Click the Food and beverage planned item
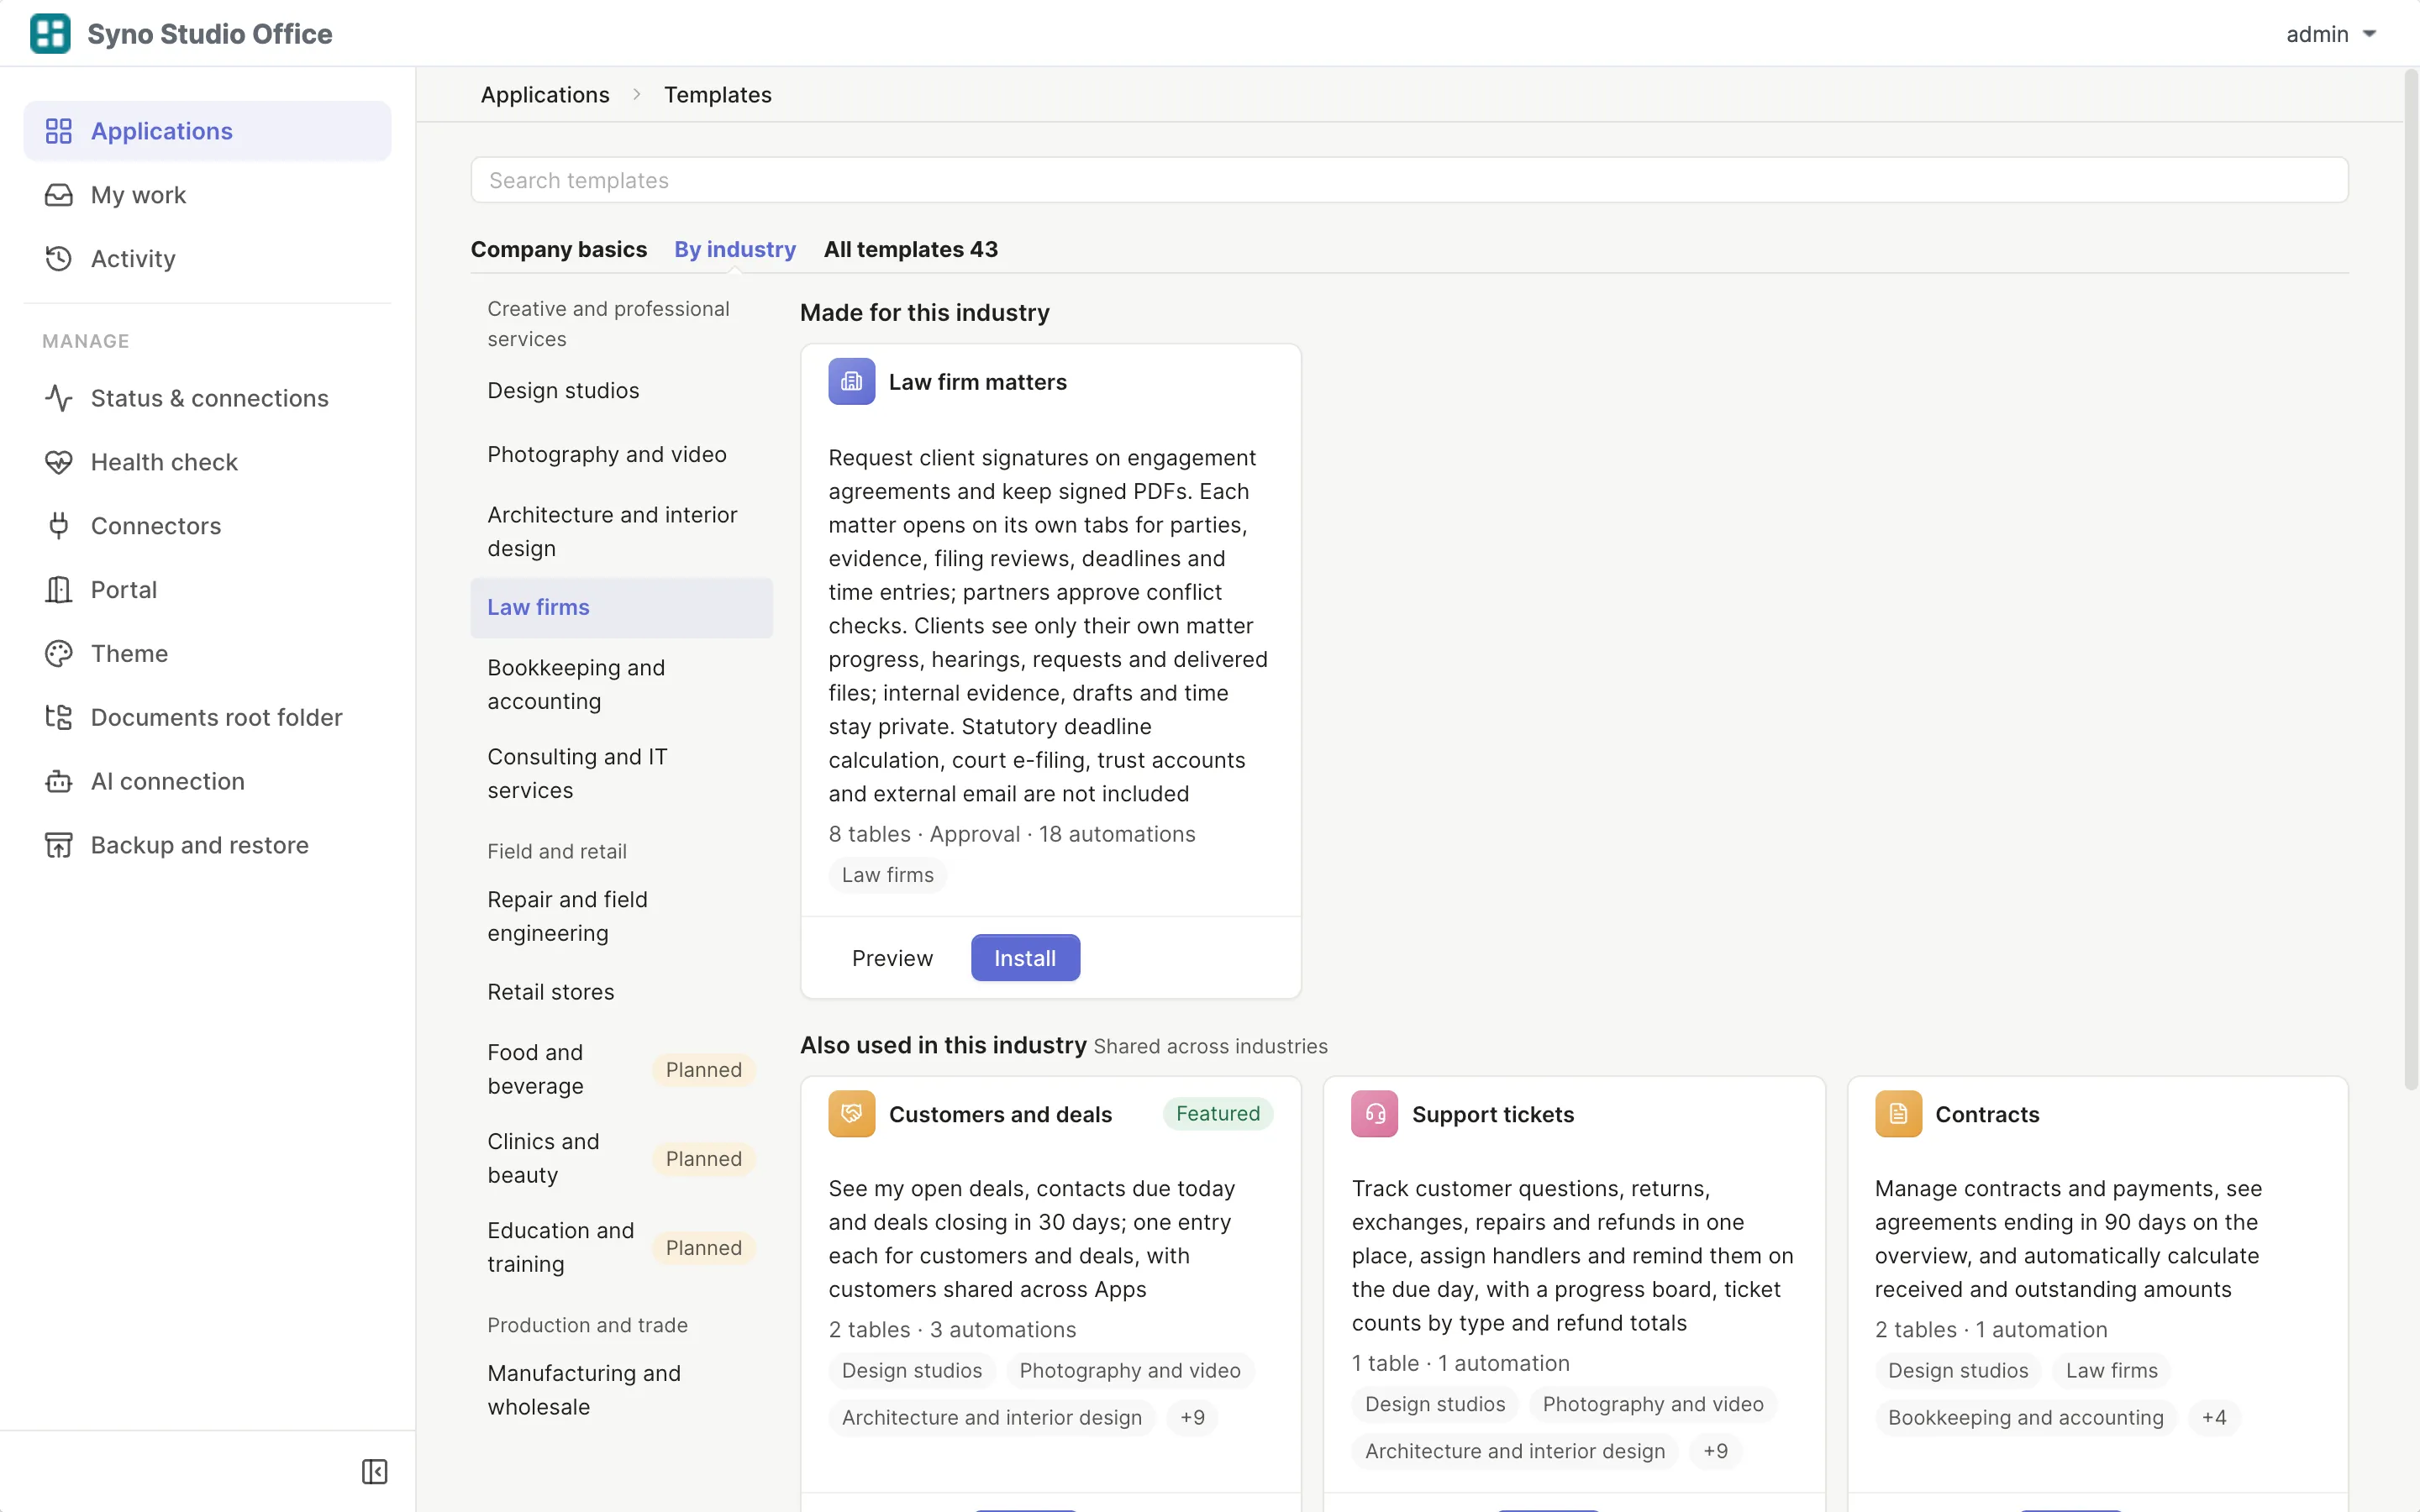This screenshot has width=2420, height=1512. point(622,1069)
